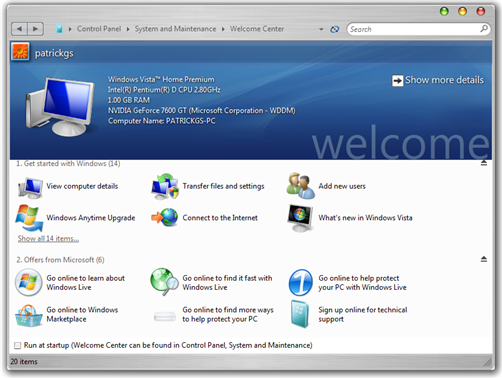The width and height of the screenshot is (502, 378).
Task: Close the window with red button
Action: click(x=481, y=11)
